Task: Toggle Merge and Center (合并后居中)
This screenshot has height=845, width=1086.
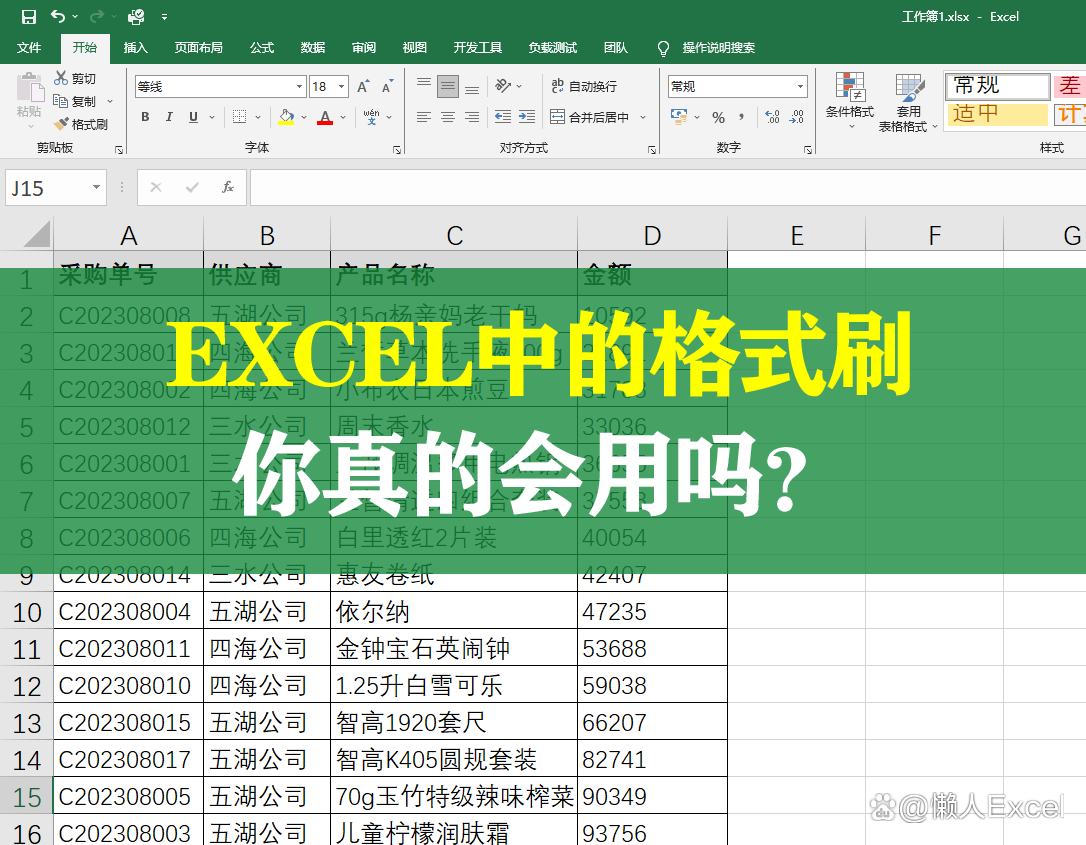Action: pos(590,117)
